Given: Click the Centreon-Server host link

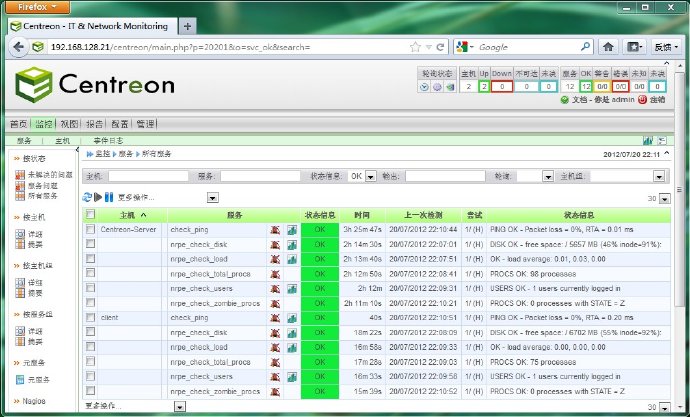Looking at the screenshot, I should coord(128,229).
